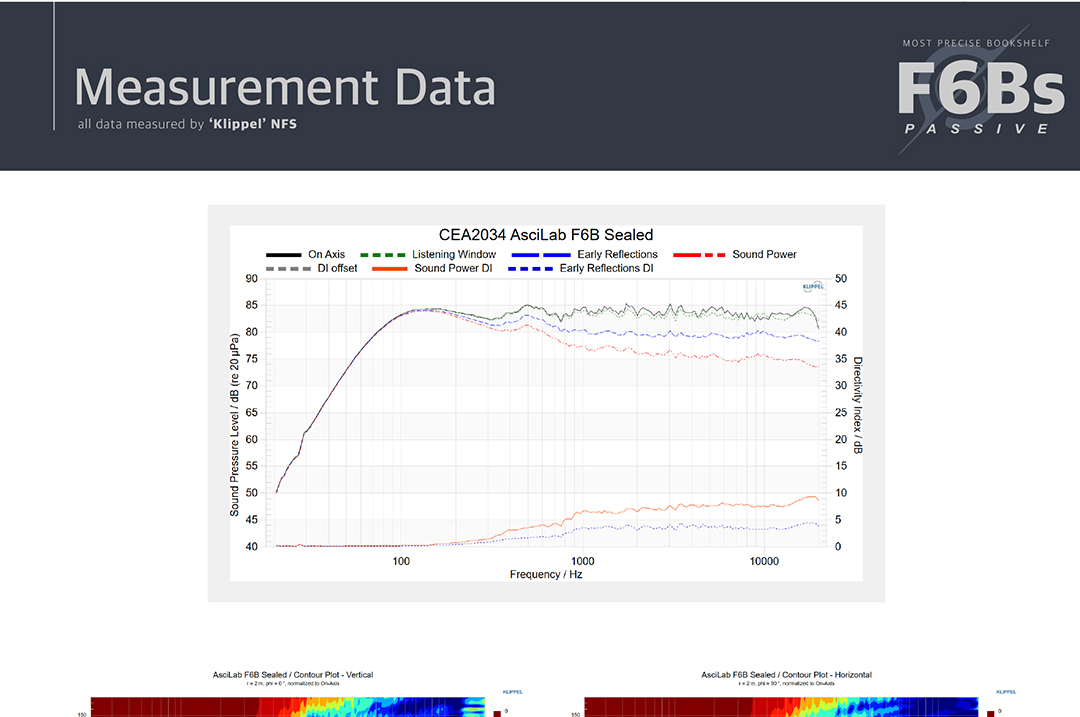This screenshot has width=1080, height=717.
Task: Click the '1000' frequency tick label
Action: pos(583,561)
